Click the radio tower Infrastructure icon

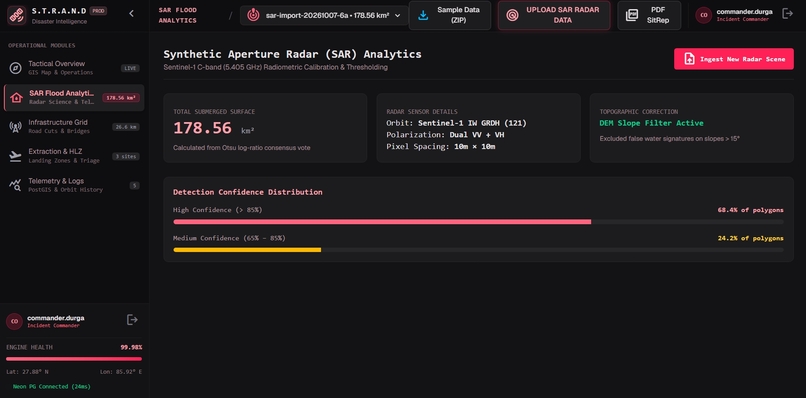point(15,127)
